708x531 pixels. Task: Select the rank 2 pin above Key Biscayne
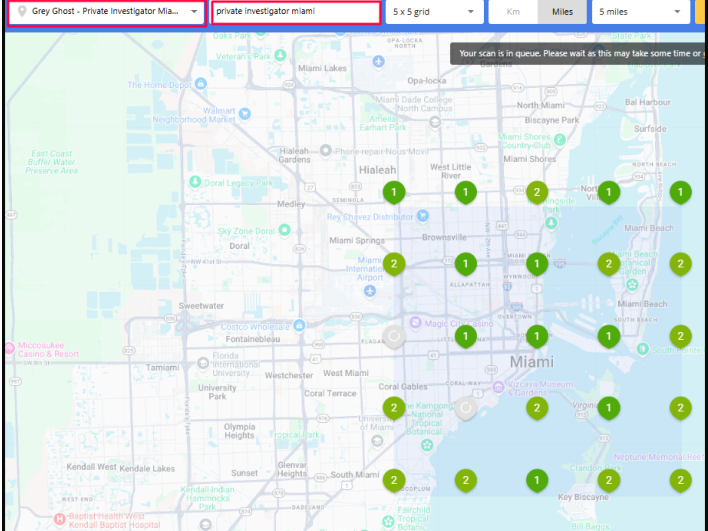[x=609, y=480]
